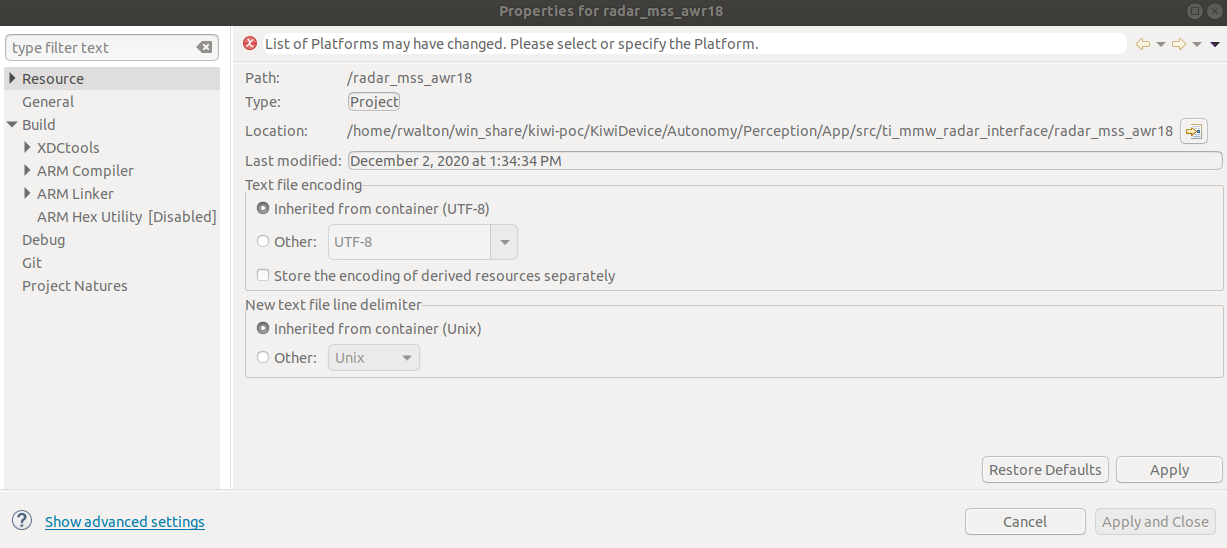Expand the ARM Compiler tree node
The height and width of the screenshot is (548, 1227).
point(27,171)
